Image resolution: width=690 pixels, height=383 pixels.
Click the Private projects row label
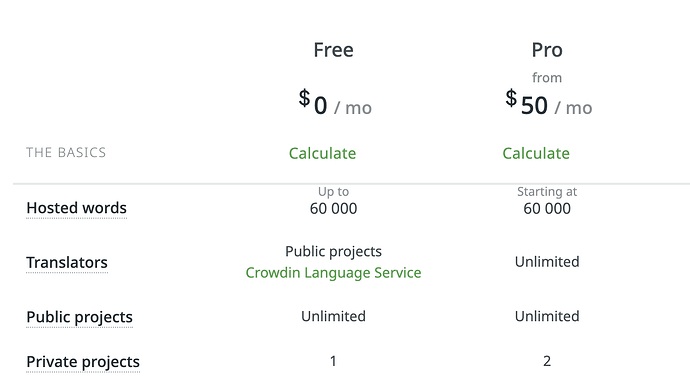[83, 362]
